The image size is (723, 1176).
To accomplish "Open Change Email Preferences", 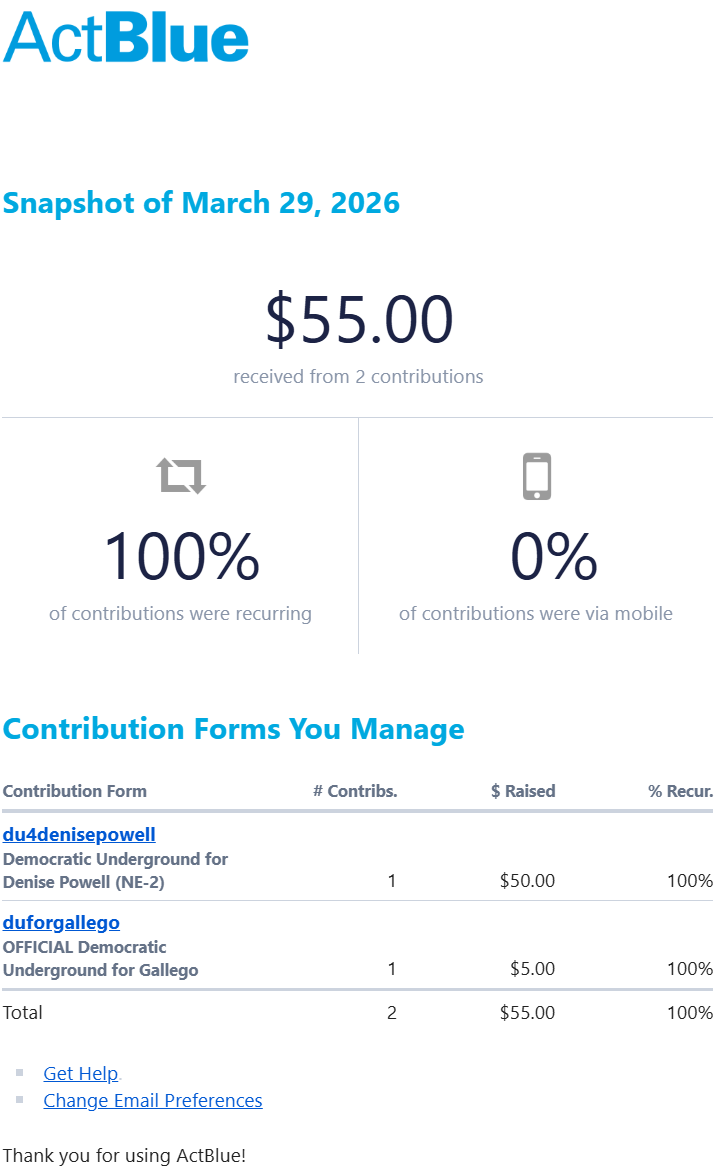I will (x=152, y=1100).
